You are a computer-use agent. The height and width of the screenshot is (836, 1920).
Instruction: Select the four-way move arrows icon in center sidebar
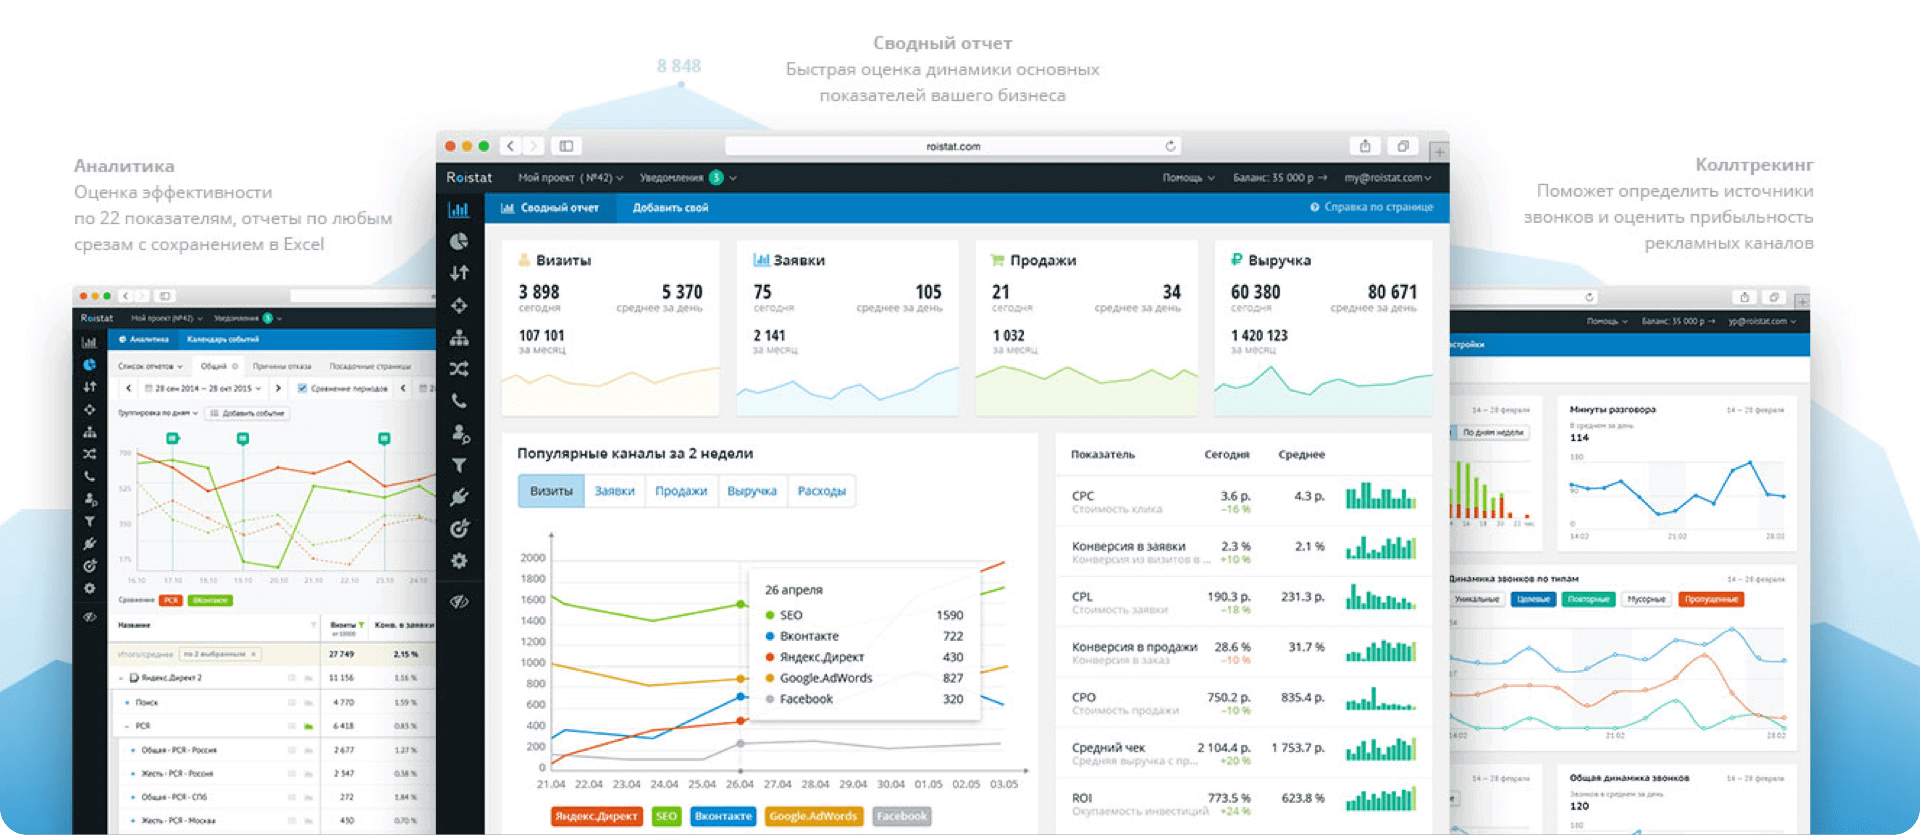(x=459, y=305)
